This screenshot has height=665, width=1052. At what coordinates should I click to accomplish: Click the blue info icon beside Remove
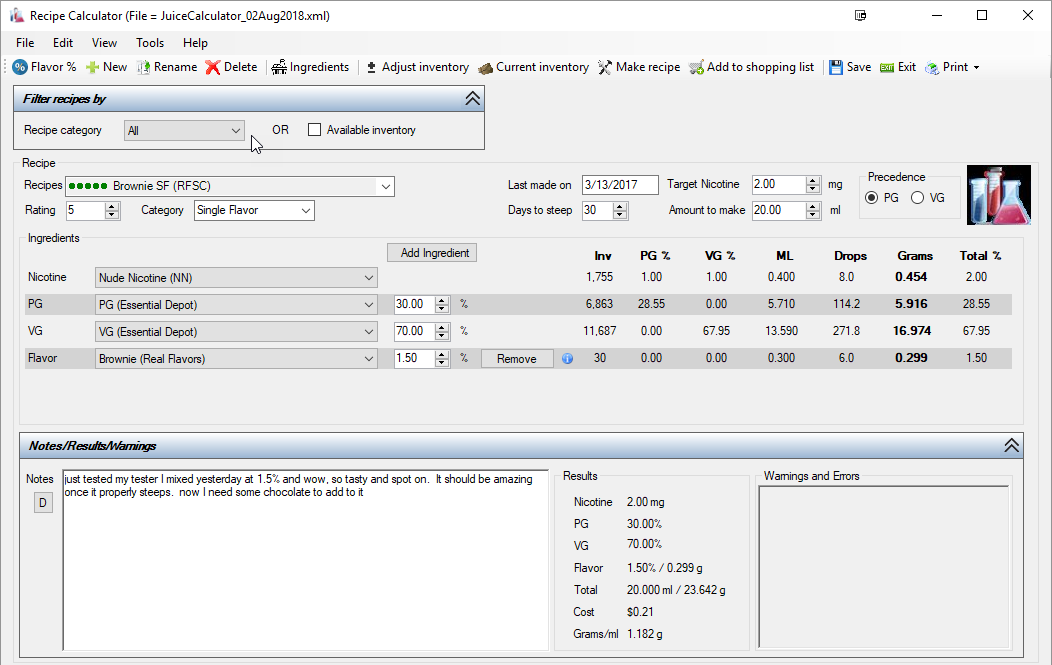(568, 359)
